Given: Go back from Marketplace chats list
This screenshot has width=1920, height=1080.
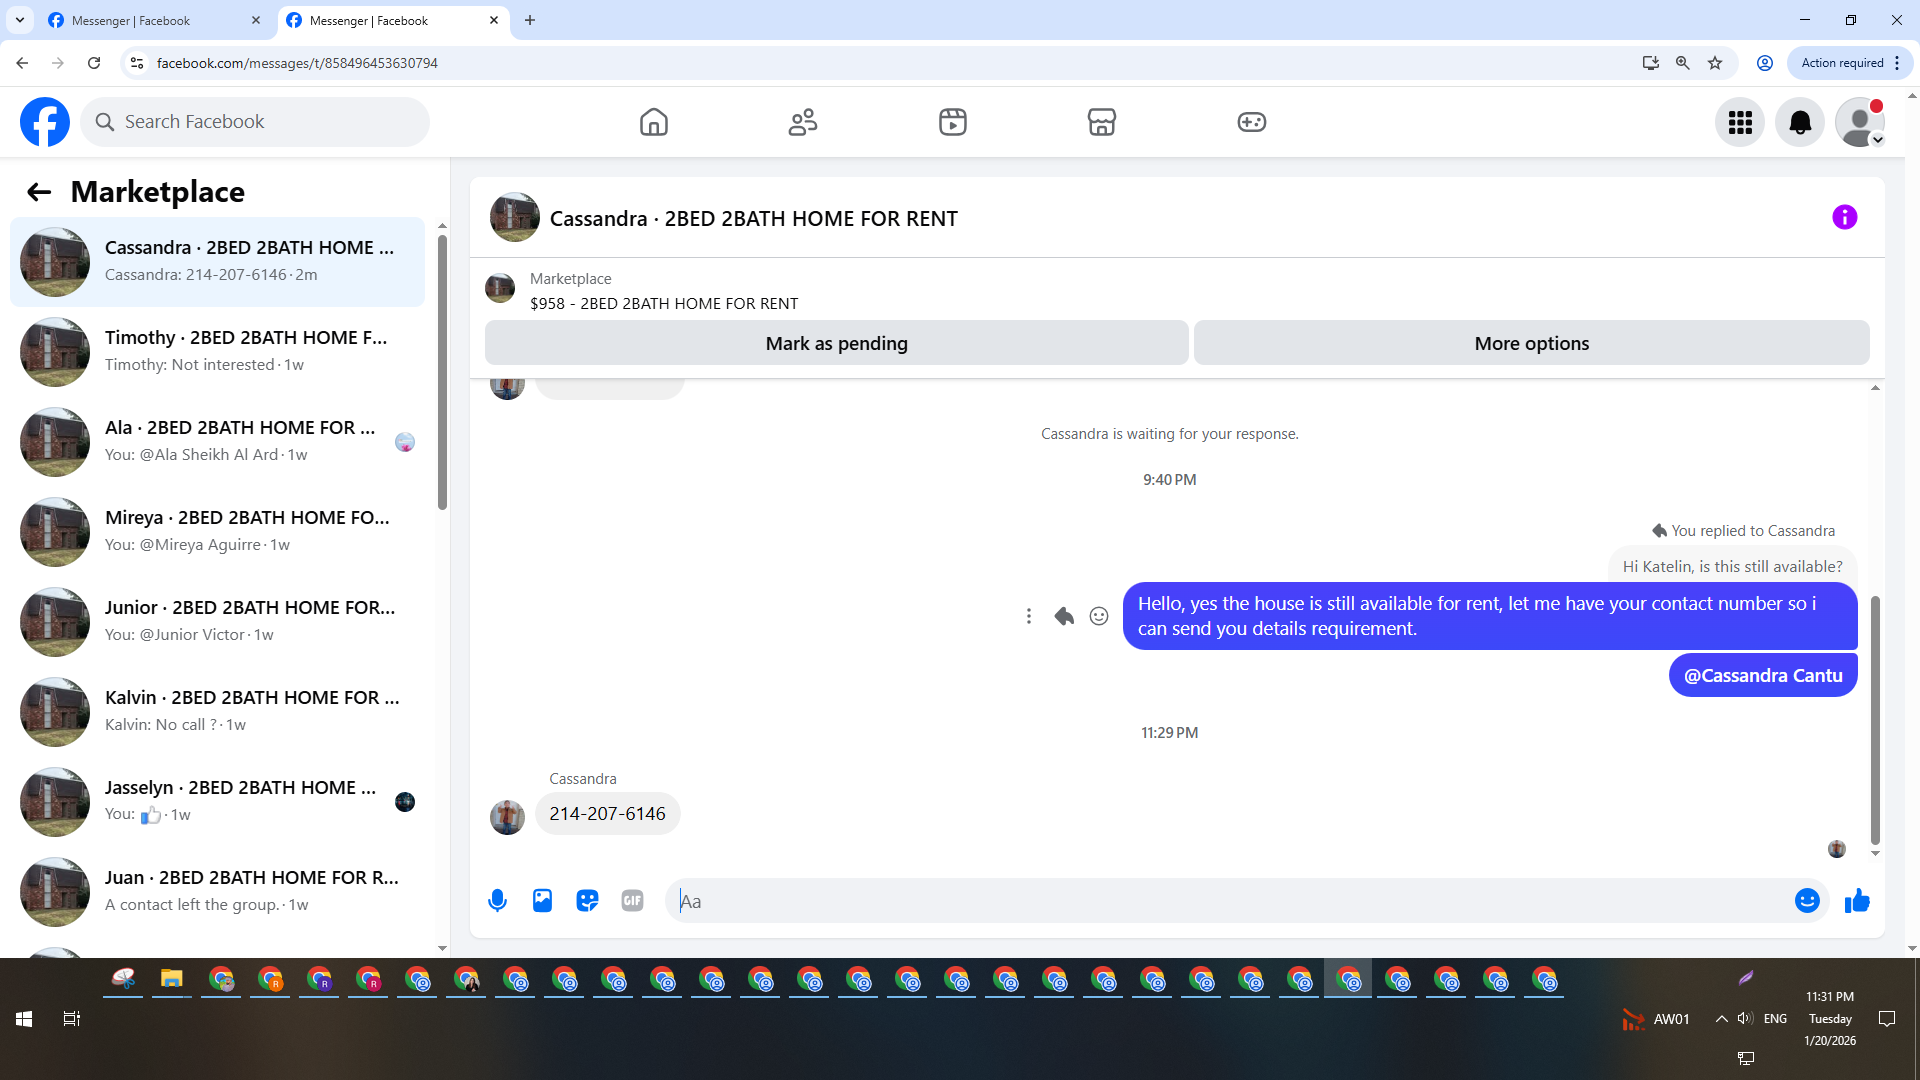Looking at the screenshot, I should (x=39, y=192).
